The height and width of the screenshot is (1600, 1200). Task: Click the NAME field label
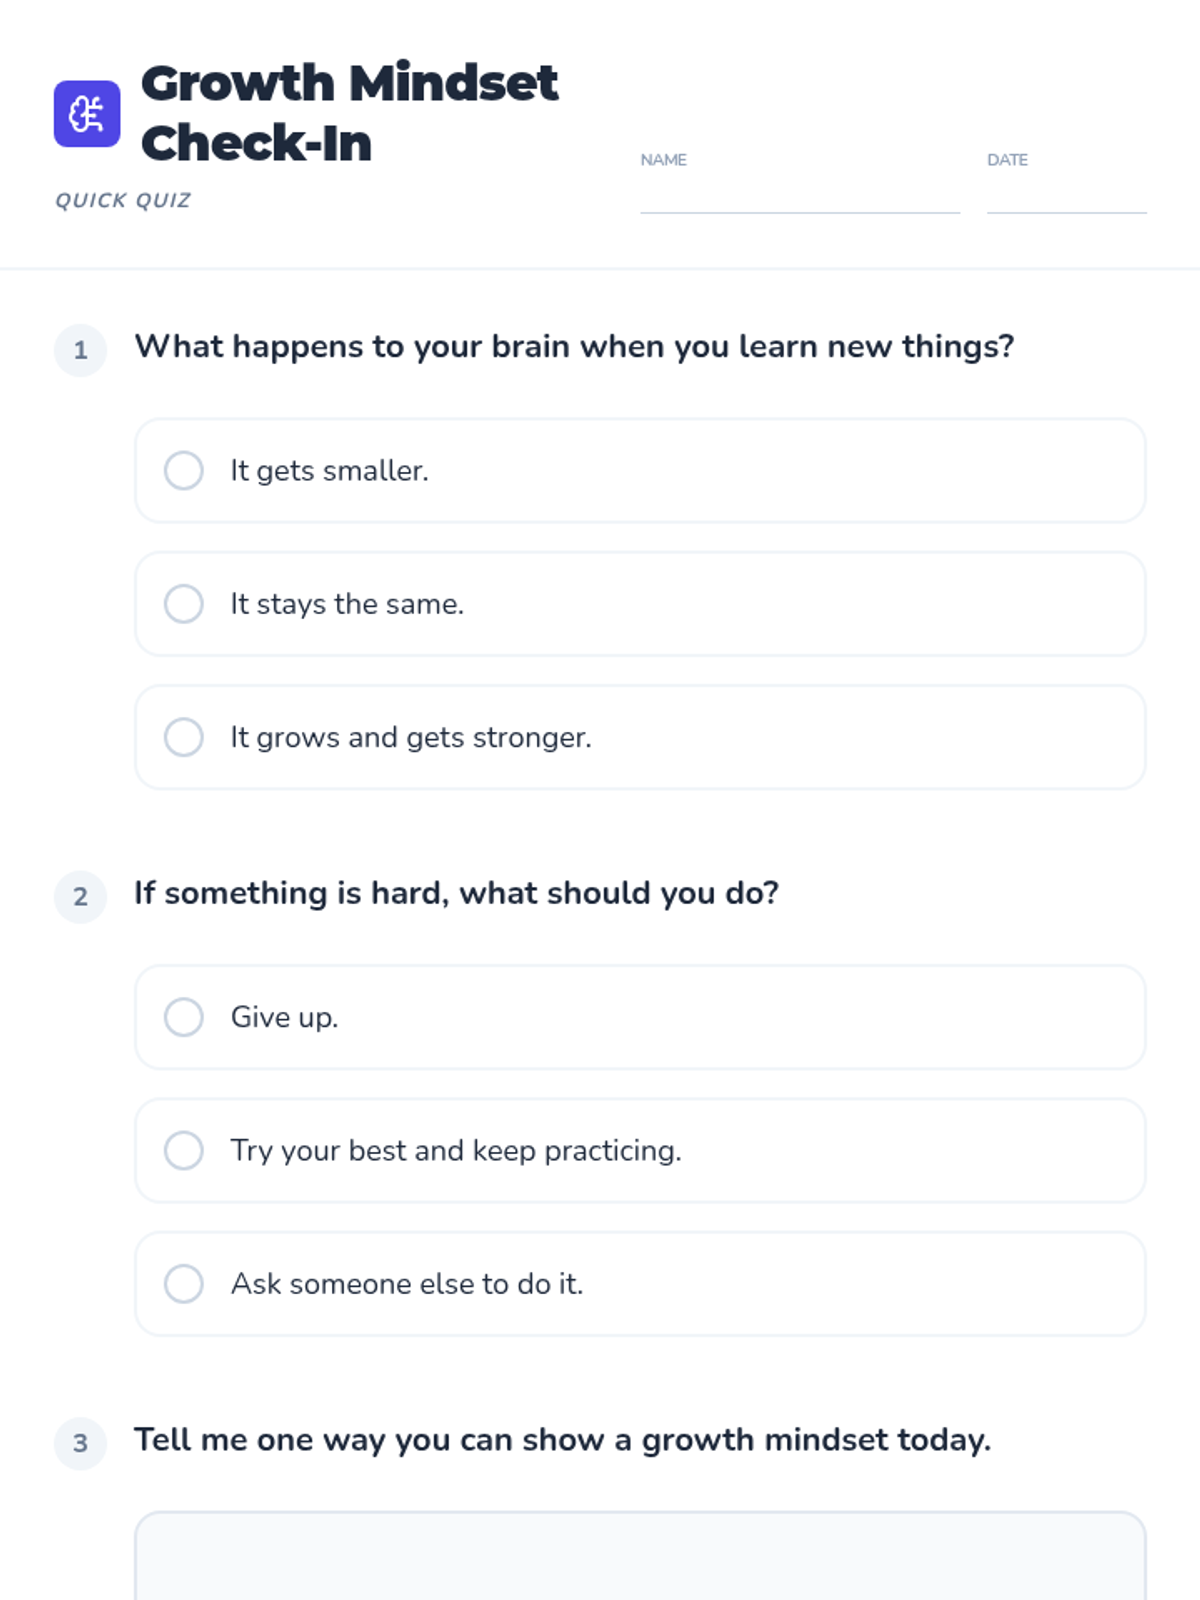663,160
